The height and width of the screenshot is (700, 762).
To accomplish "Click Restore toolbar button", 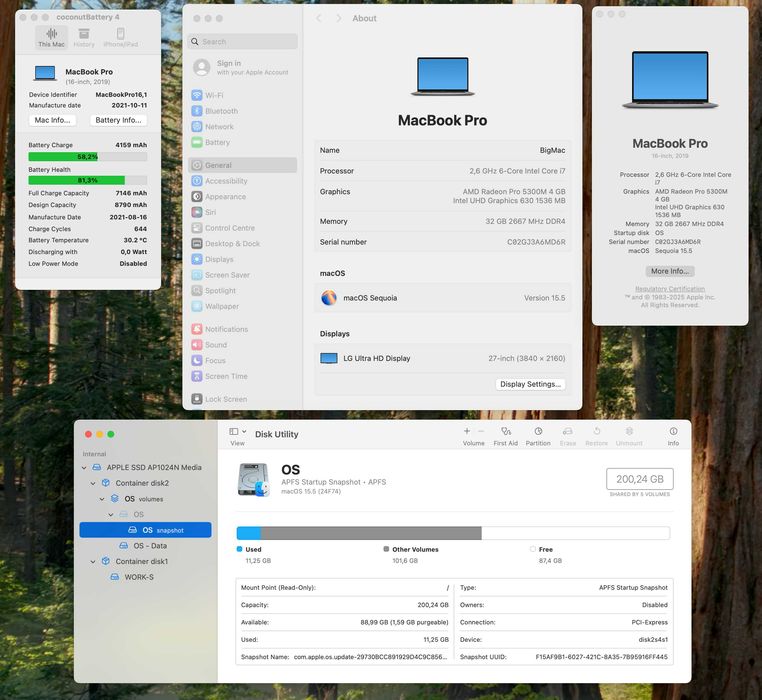I will pyautogui.click(x=596, y=436).
